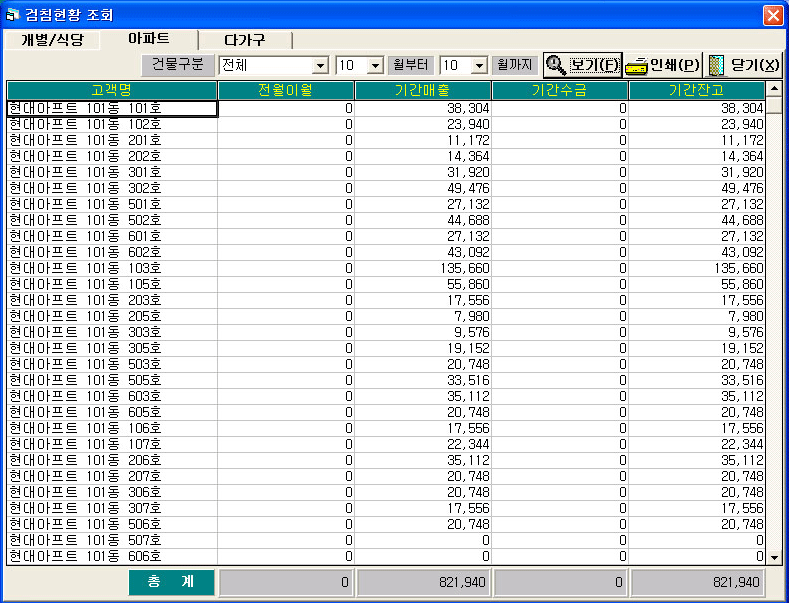
Task: Click the 월부터 label
Action: (411, 65)
